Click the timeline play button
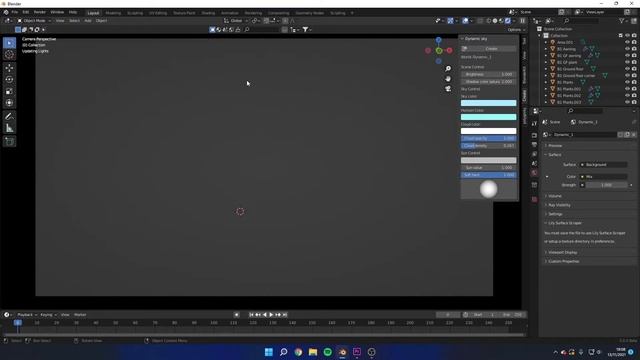This screenshot has width=640, height=360. (271, 315)
